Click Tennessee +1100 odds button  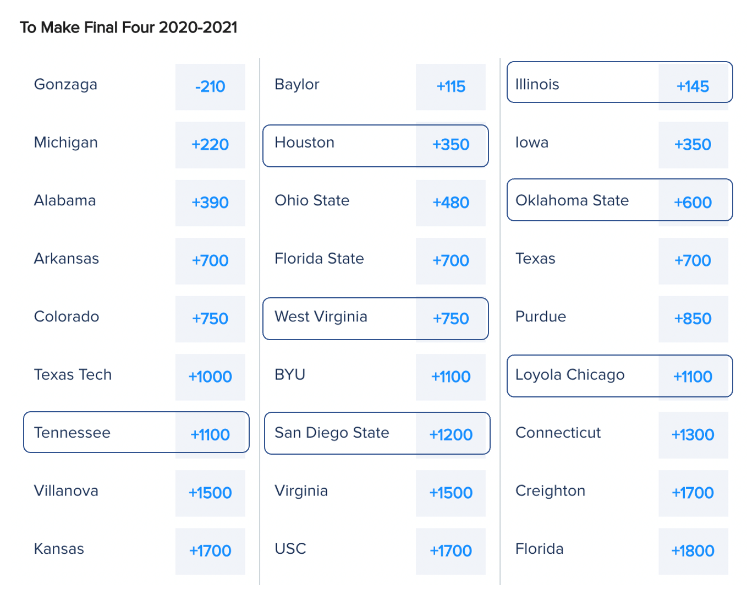[x=210, y=435]
